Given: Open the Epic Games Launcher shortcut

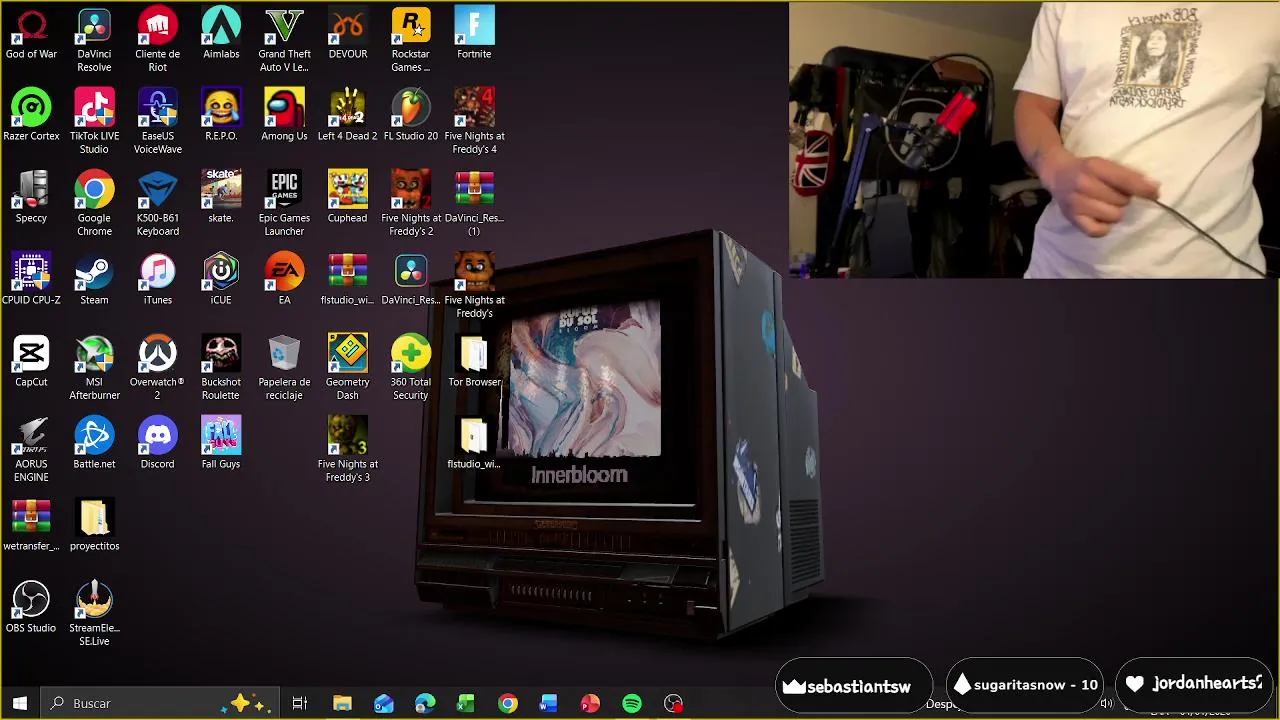Looking at the screenshot, I should (284, 205).
